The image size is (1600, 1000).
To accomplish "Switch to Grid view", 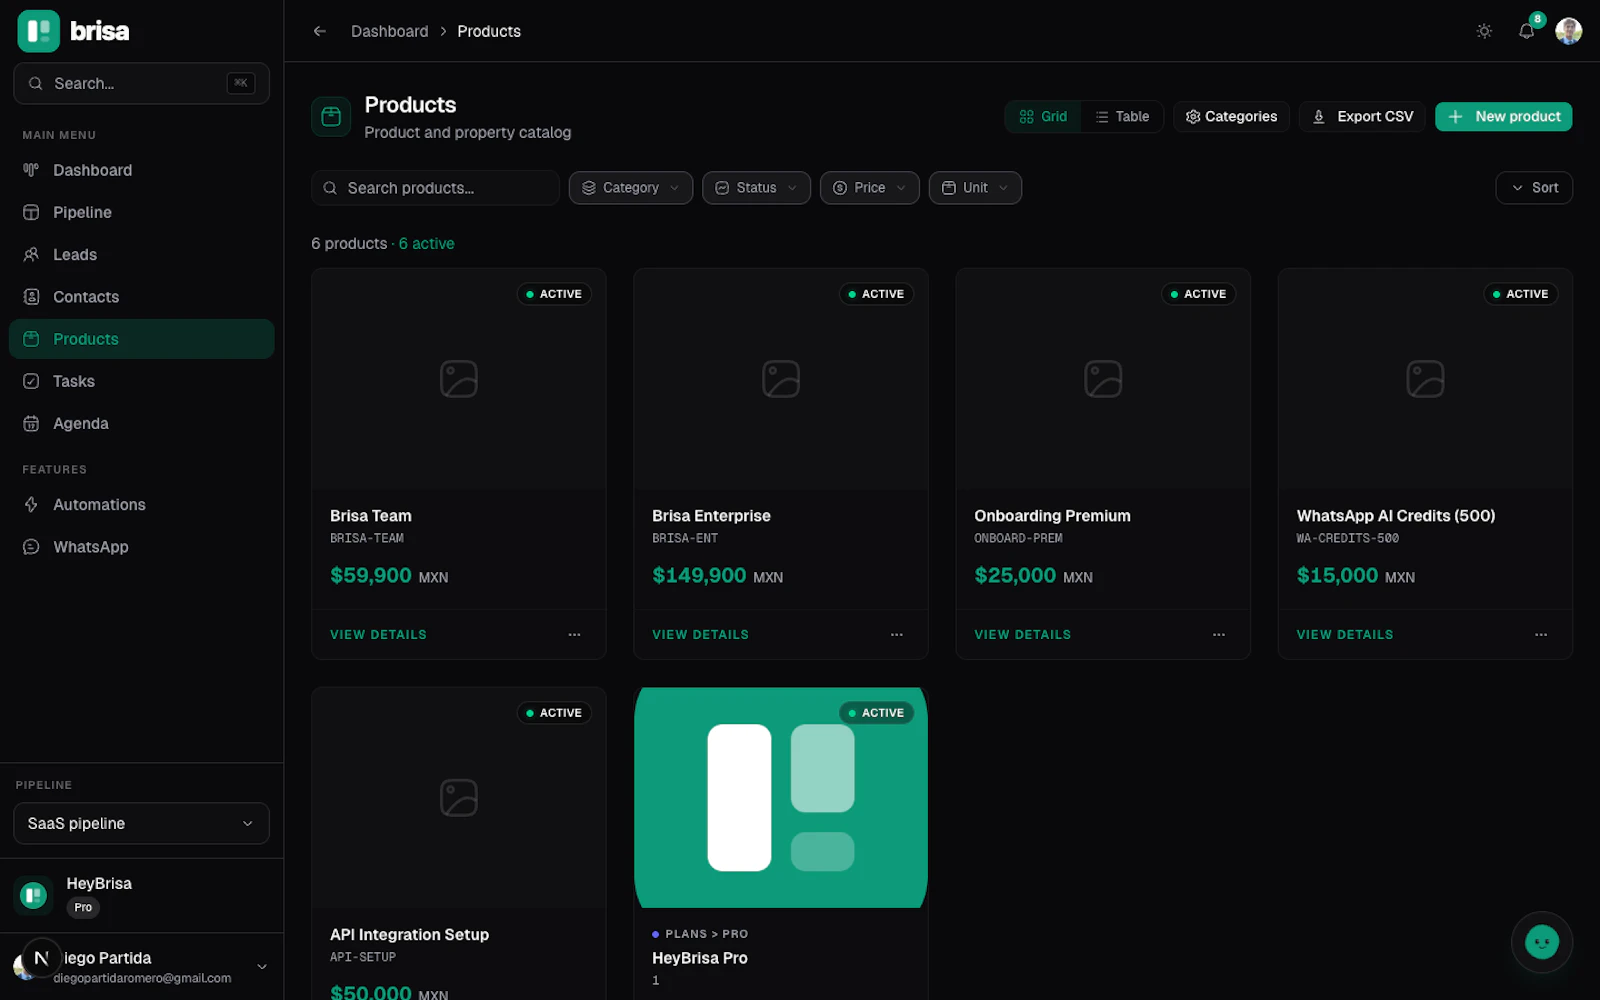I will pyautogui.click(x=1043, y=117).
